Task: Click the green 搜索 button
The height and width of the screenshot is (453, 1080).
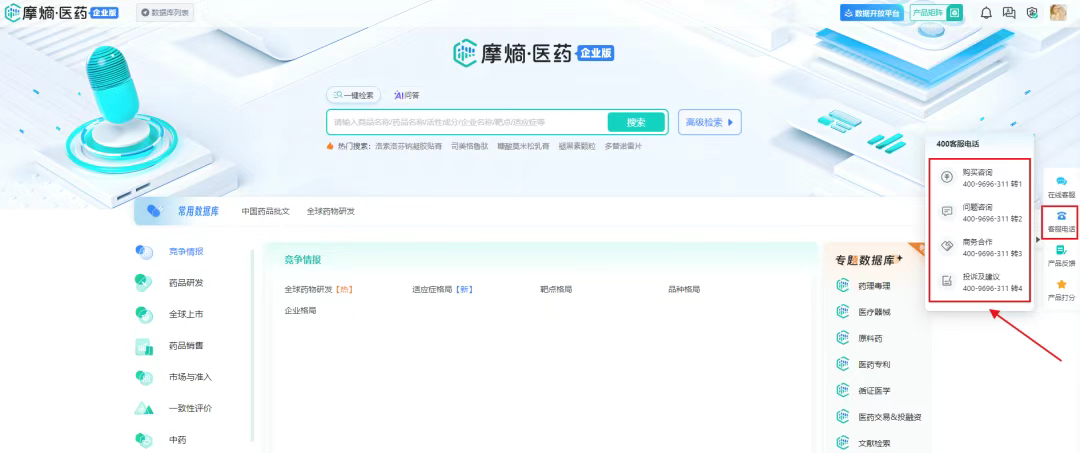Action: 636,122
